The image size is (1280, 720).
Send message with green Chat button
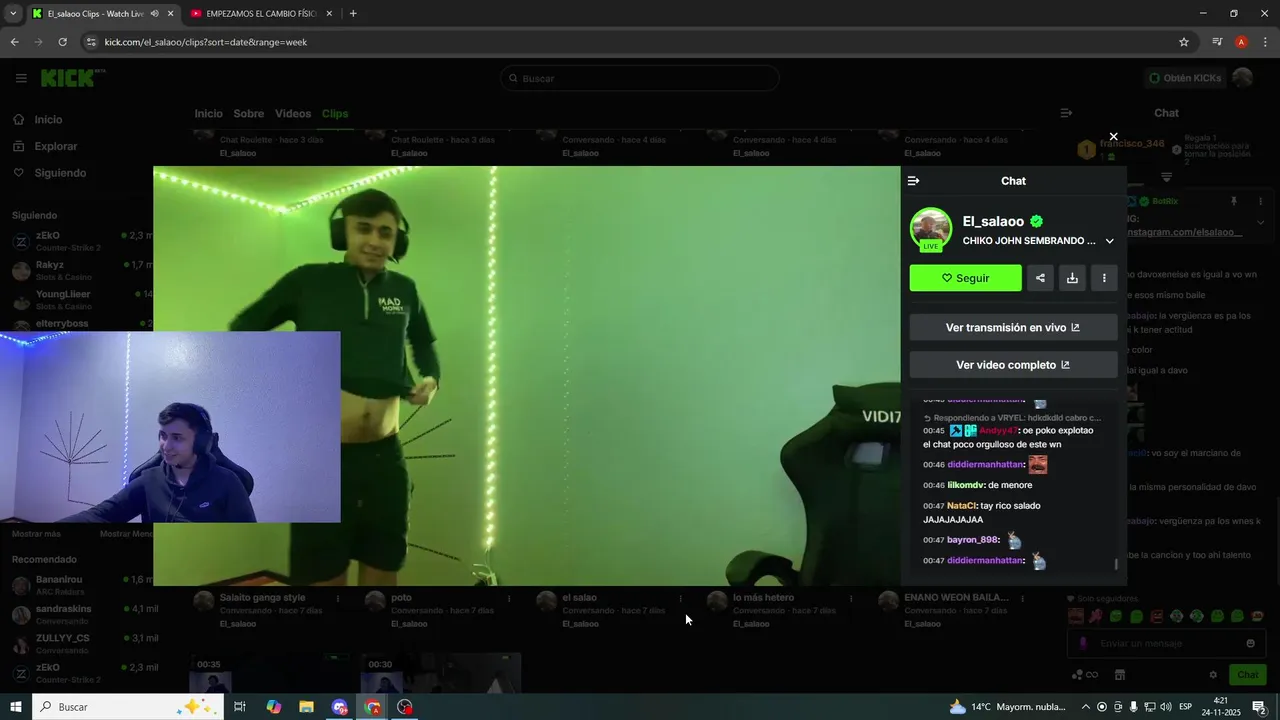point(1247,675)
